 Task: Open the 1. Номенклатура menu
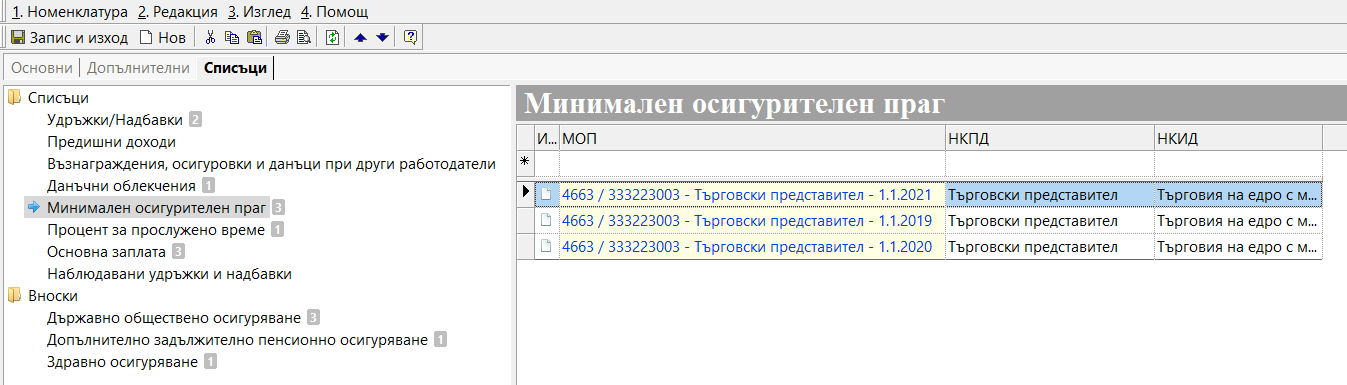click(69, 12)
